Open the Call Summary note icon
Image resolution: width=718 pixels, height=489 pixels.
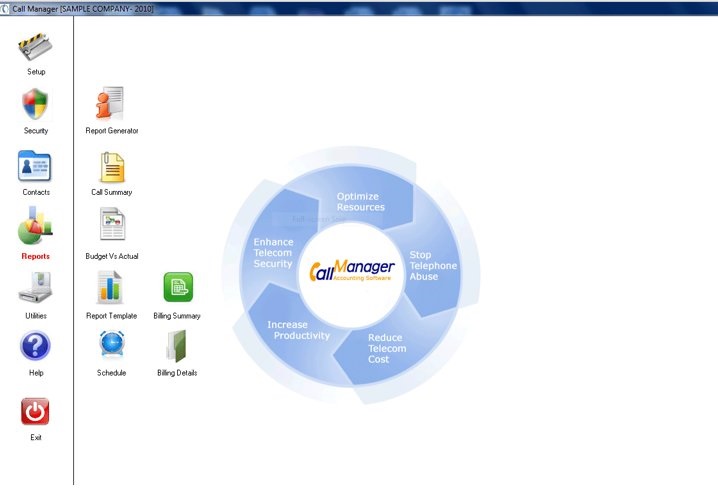click(x=112, y=167)
